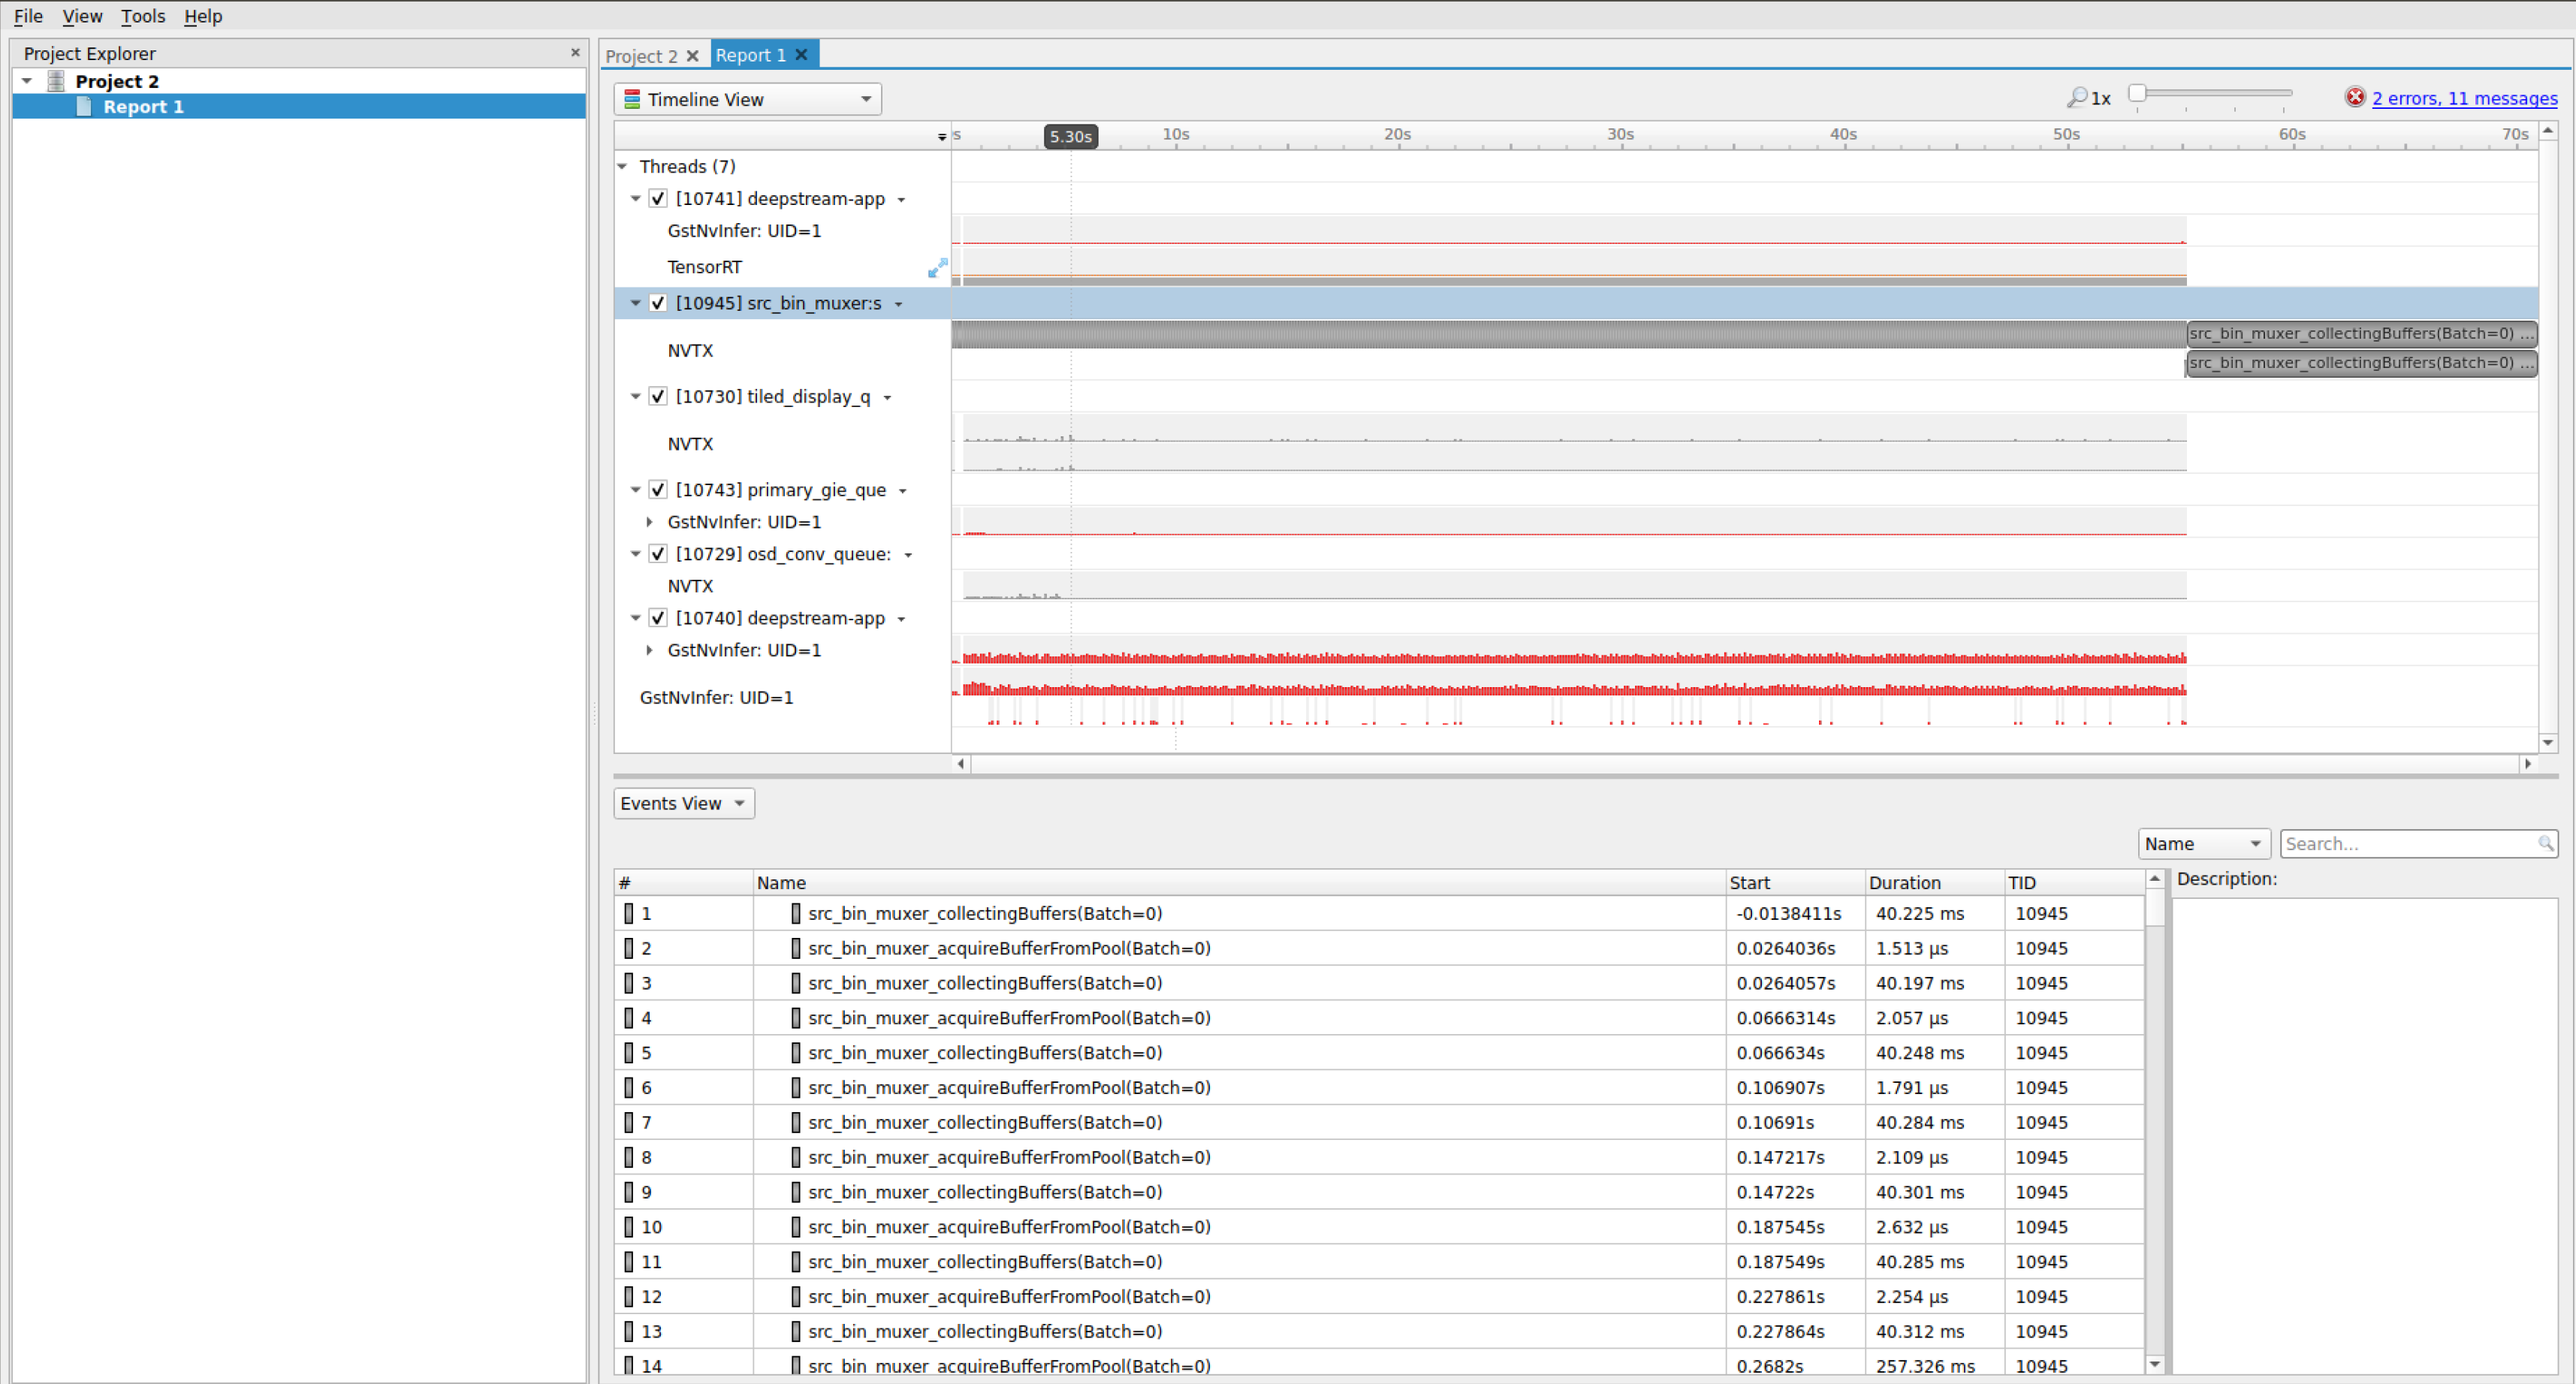Click the horizontal scrollbar left arrow

(959, 765)
